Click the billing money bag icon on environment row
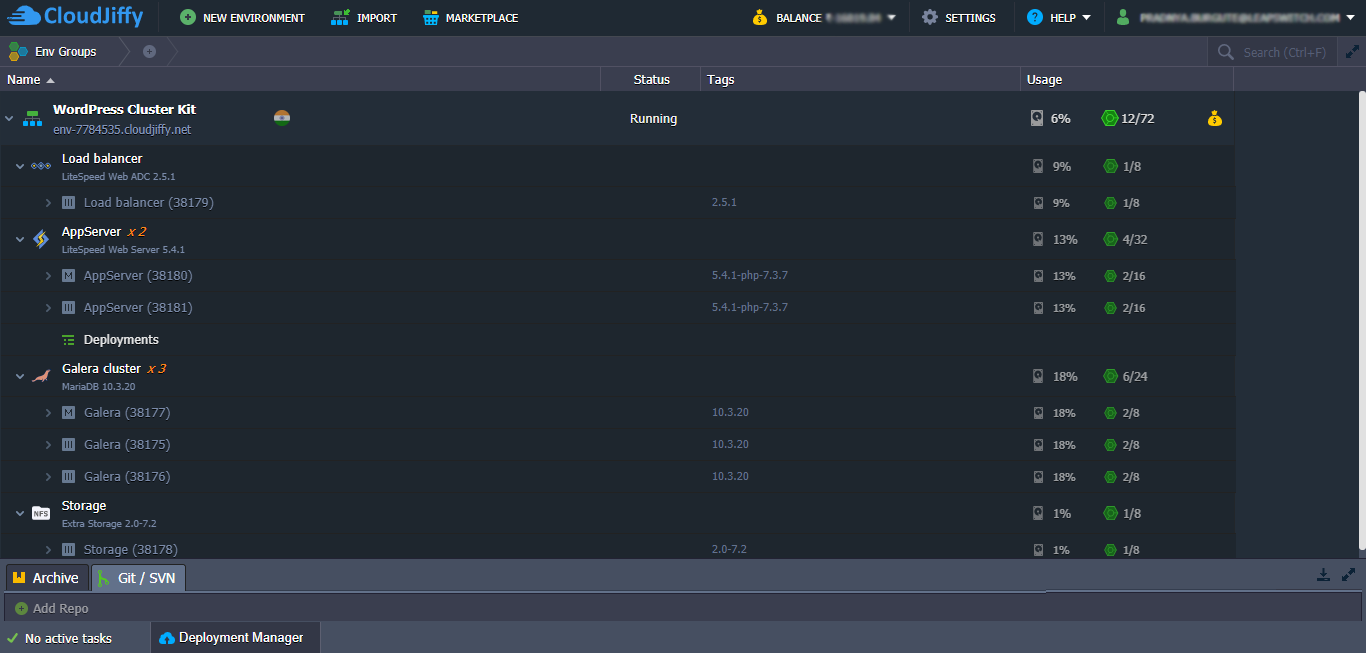Viewport: 1366px width, 653px height. (1214, 118)
